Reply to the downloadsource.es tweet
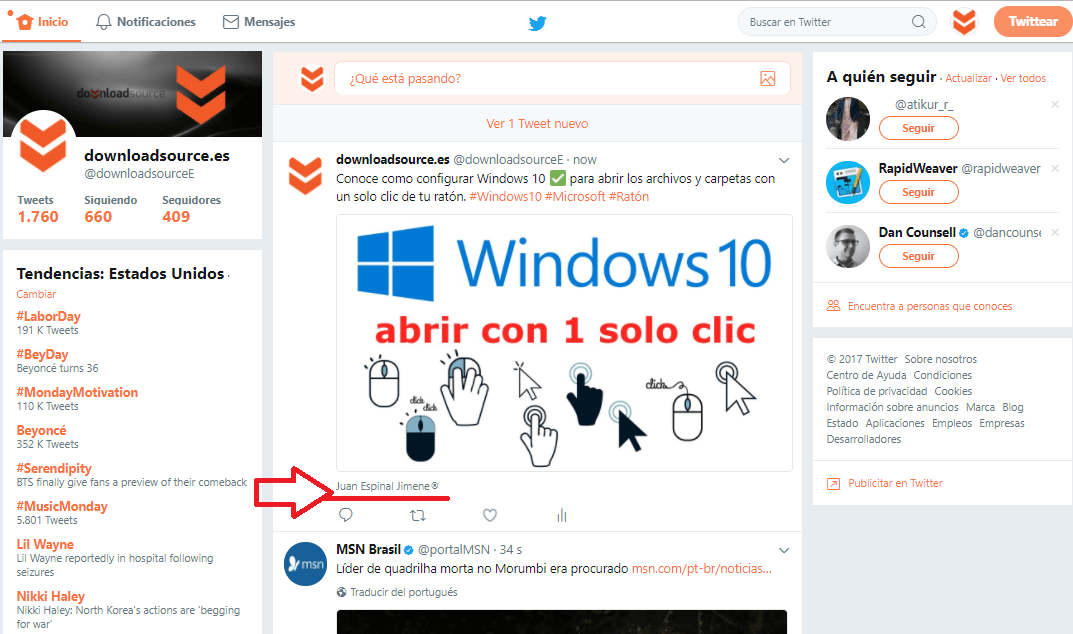Viewport: 1073px width, 634px height. pyautogui.click(x=346, y=515)
